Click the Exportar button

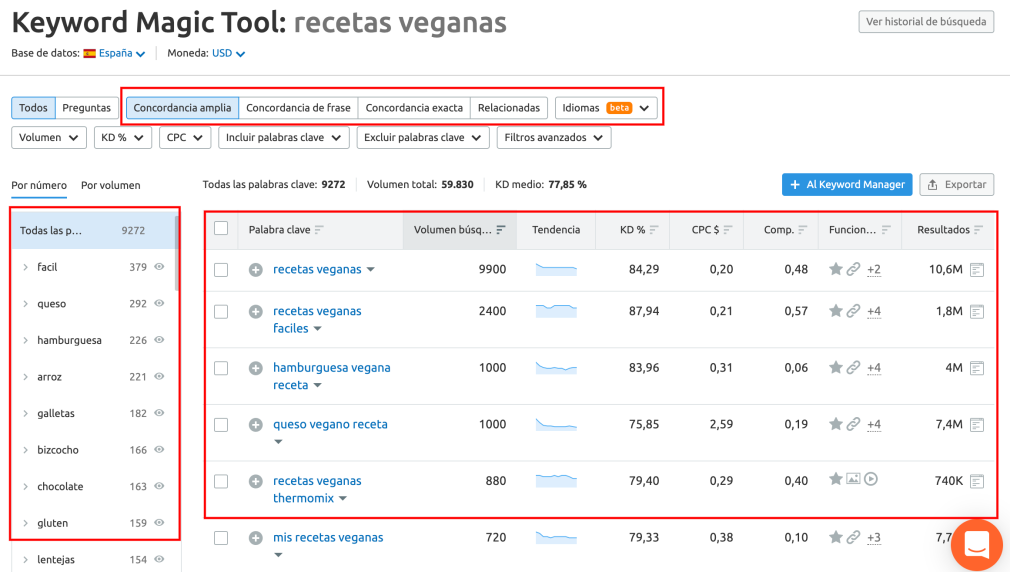[957, 185]
